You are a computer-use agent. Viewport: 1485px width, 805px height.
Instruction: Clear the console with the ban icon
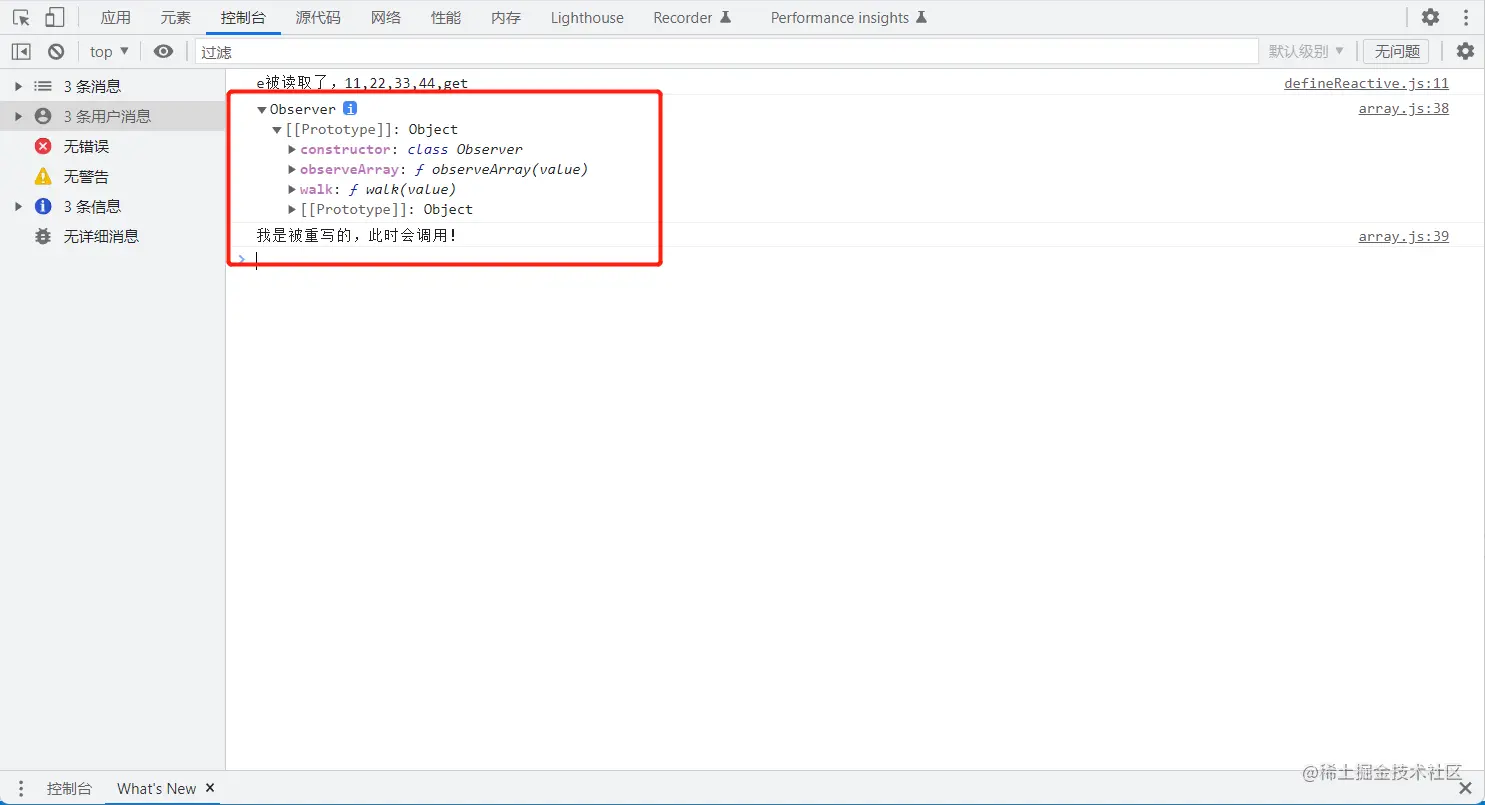[56, 51]
